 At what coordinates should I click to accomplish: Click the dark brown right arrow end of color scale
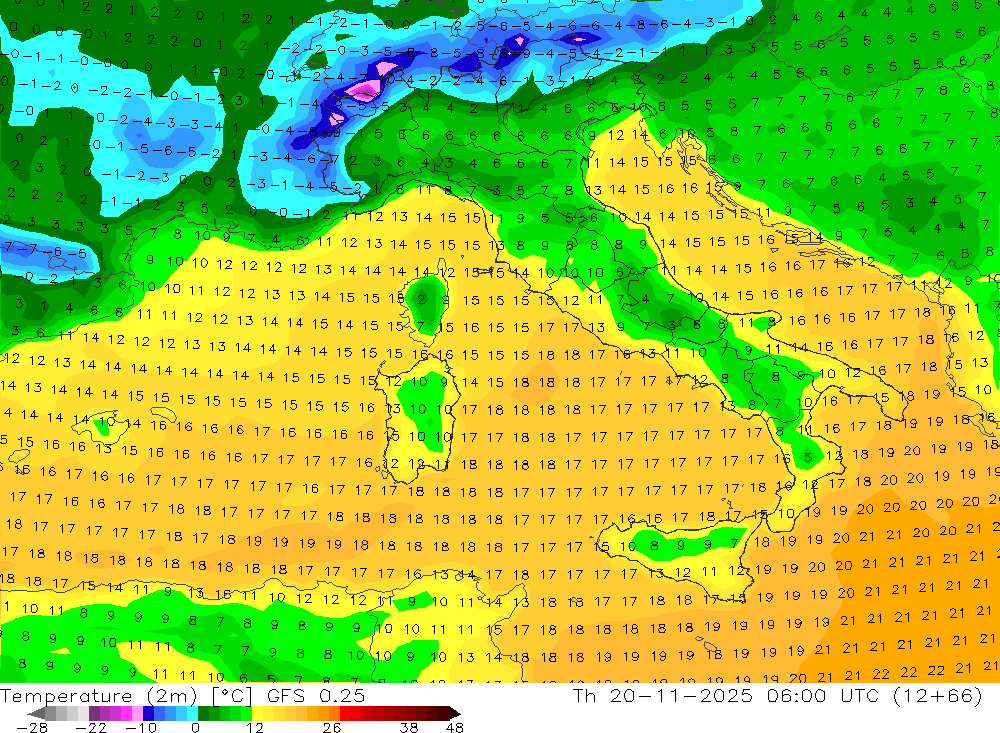(455, 714)
